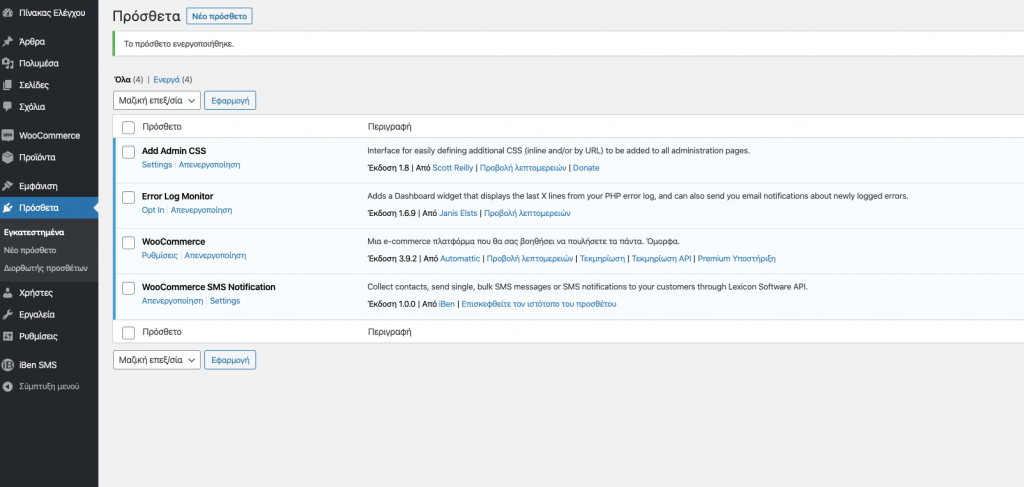
Task: Open the Τεκμηρίωση API link
Action: point(662,259)
